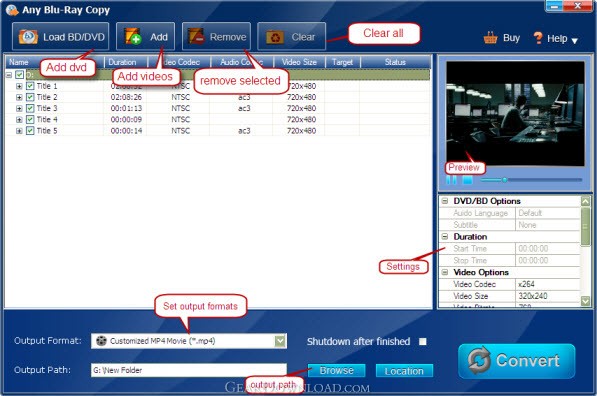Click the Remove selected icon
Image resolution: width=597 pixels, height=396 pixels.
196,36
